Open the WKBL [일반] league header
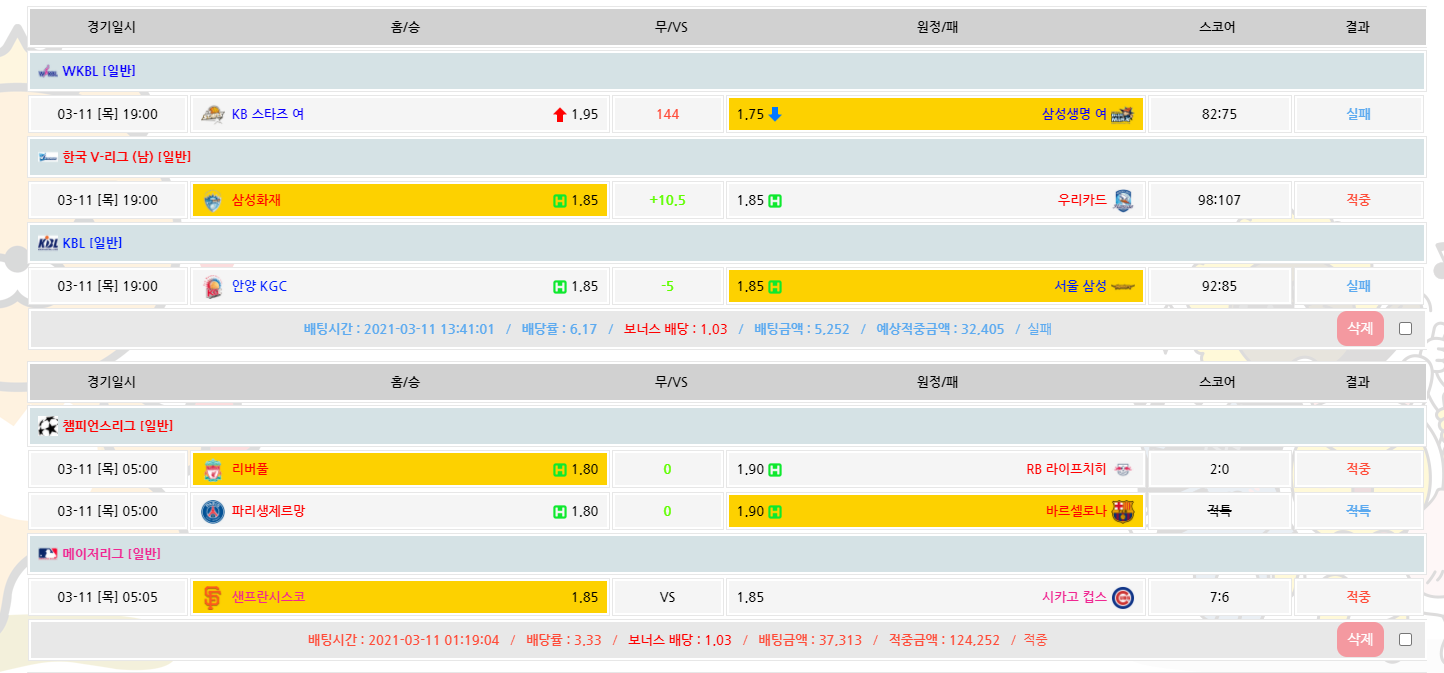 (98, 71)
